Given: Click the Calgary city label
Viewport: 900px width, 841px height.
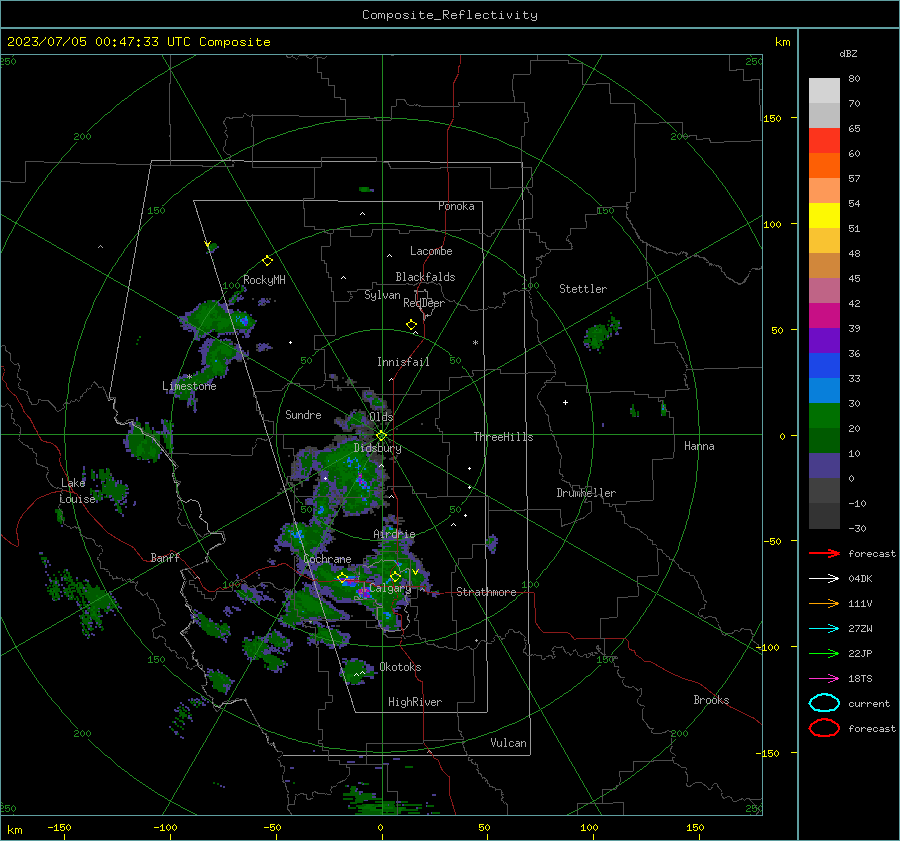Looking at the screenshot, I should pos(390,588).
